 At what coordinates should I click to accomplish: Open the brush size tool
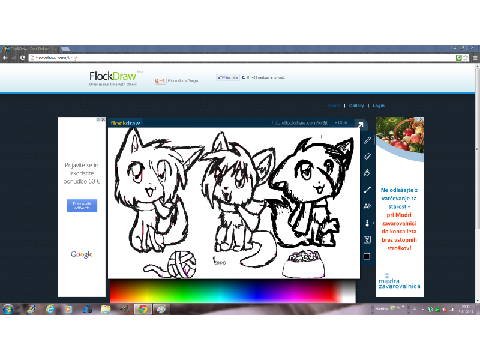click(x=367, y=223)
